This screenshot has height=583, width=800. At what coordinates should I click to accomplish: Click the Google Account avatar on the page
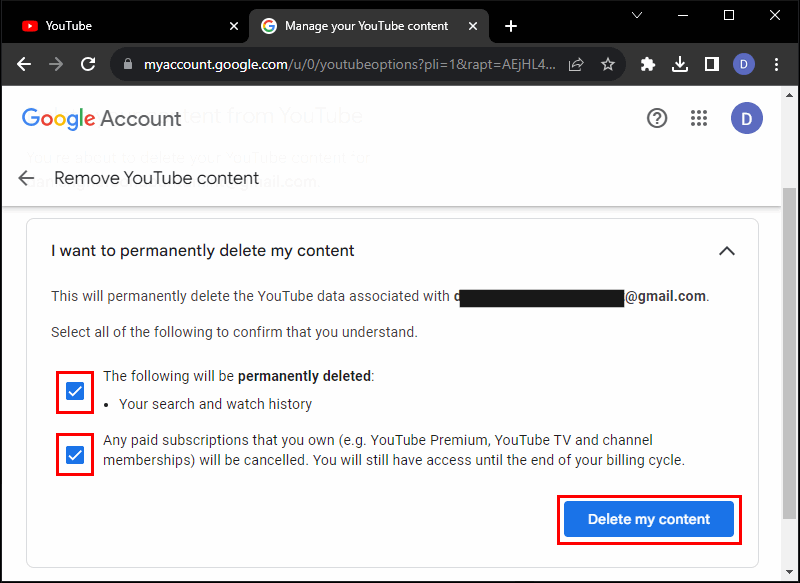746,119
